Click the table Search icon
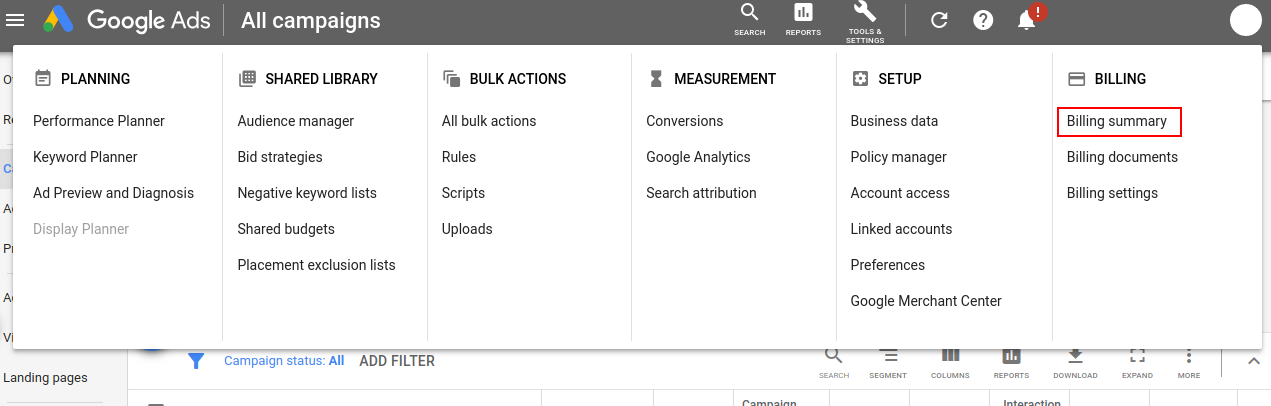The width and height of the screenshot is (1271, 406). 834,364
